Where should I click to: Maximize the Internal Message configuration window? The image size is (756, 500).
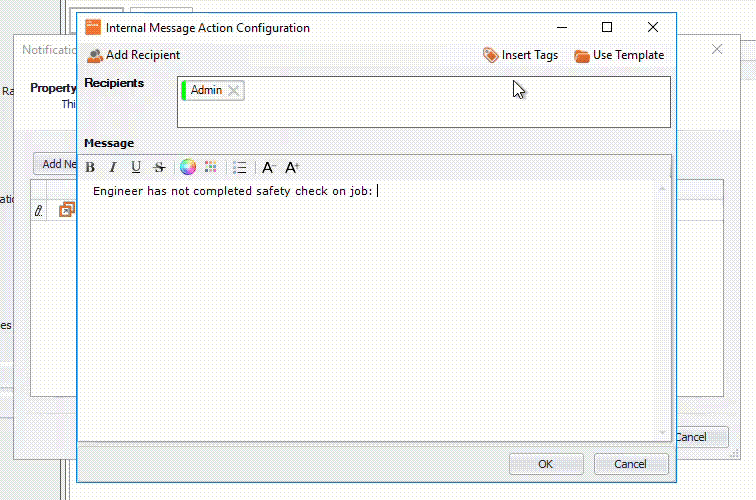[607, 27]
